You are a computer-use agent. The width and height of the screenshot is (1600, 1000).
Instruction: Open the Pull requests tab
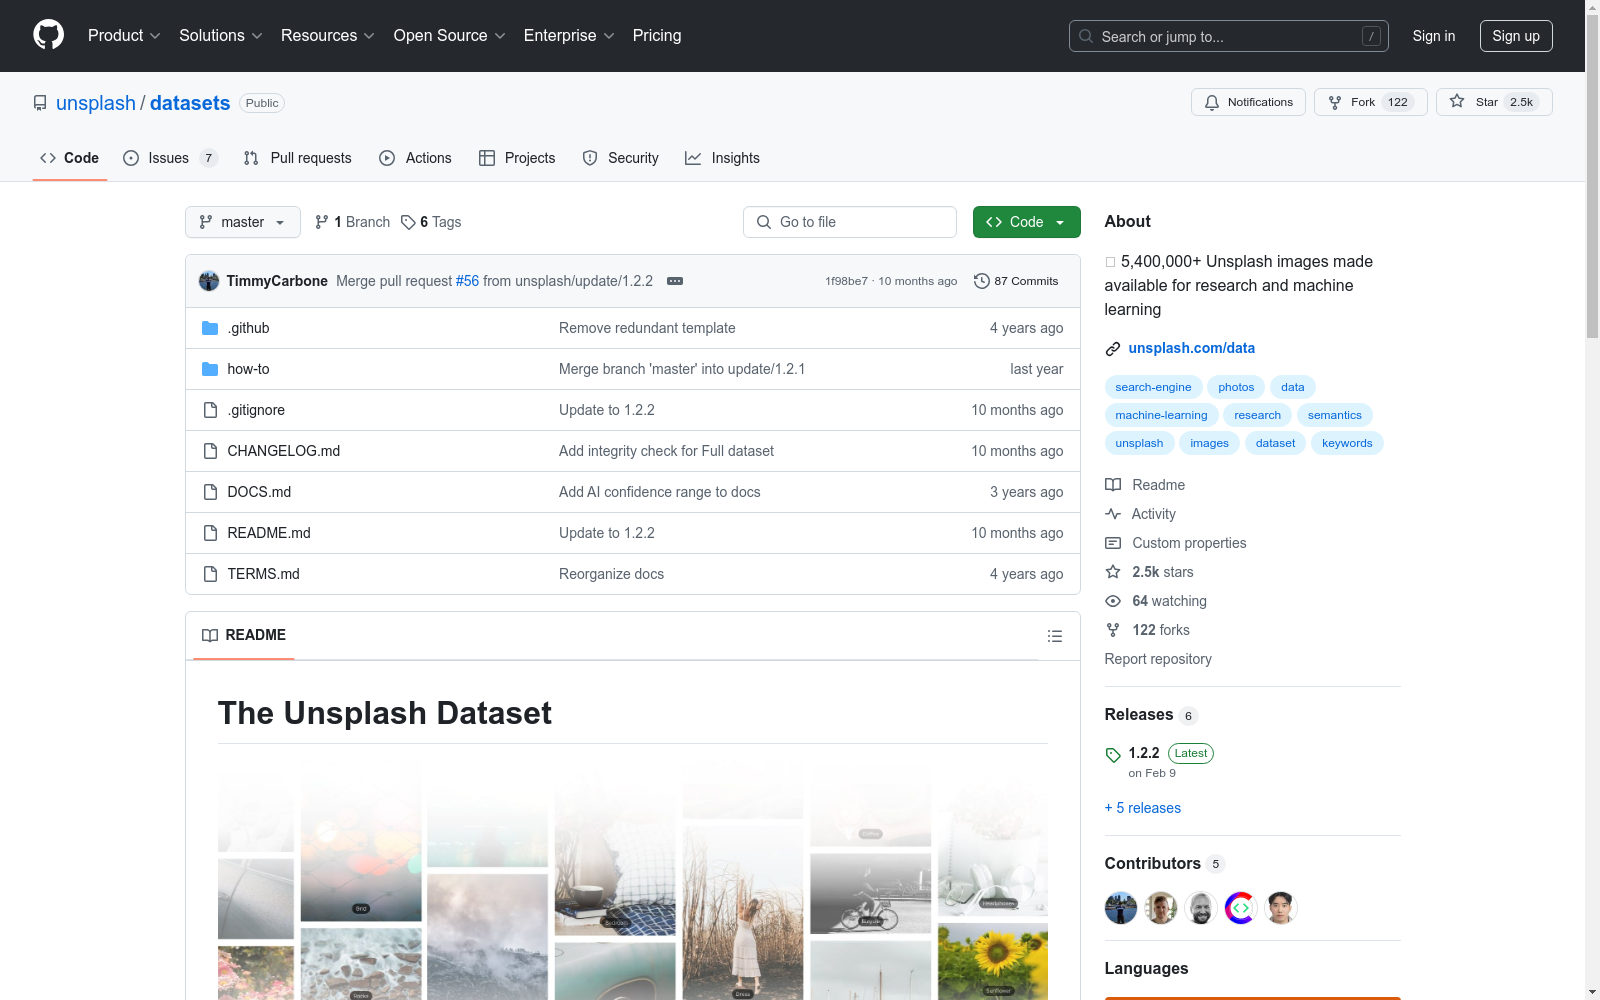(x=298, y=158)
